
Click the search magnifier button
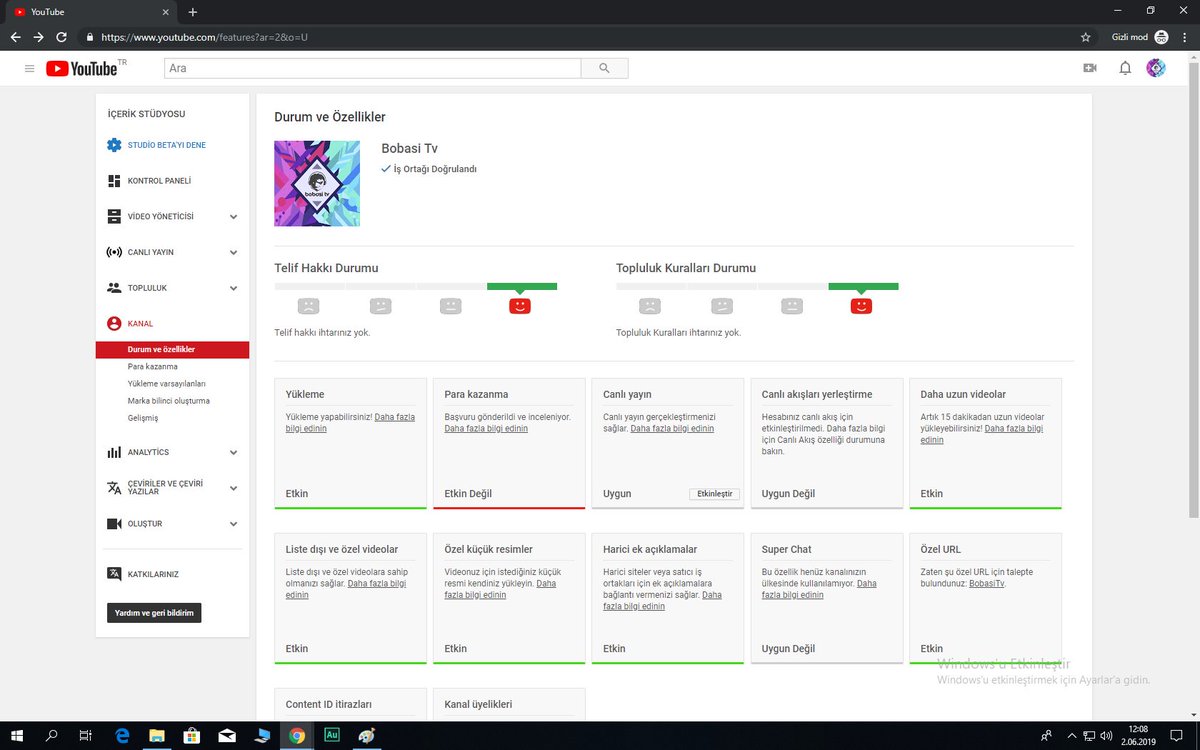pyautogui.click(x=604, y=68)
